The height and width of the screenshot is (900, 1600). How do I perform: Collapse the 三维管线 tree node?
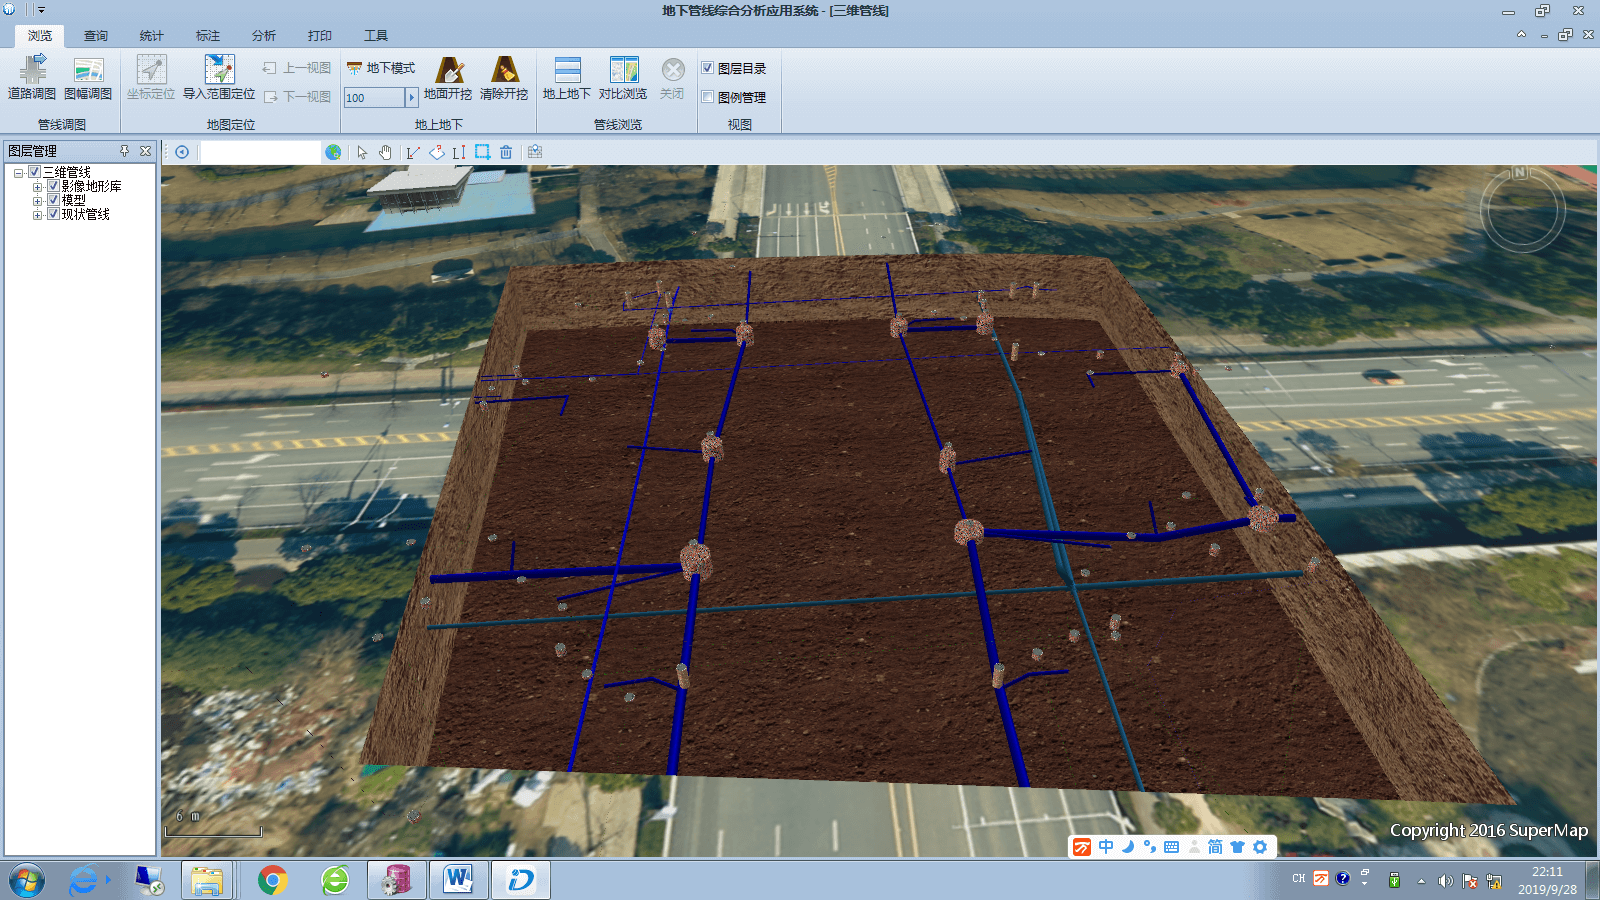pyautogui.click(x=18, y=173)
